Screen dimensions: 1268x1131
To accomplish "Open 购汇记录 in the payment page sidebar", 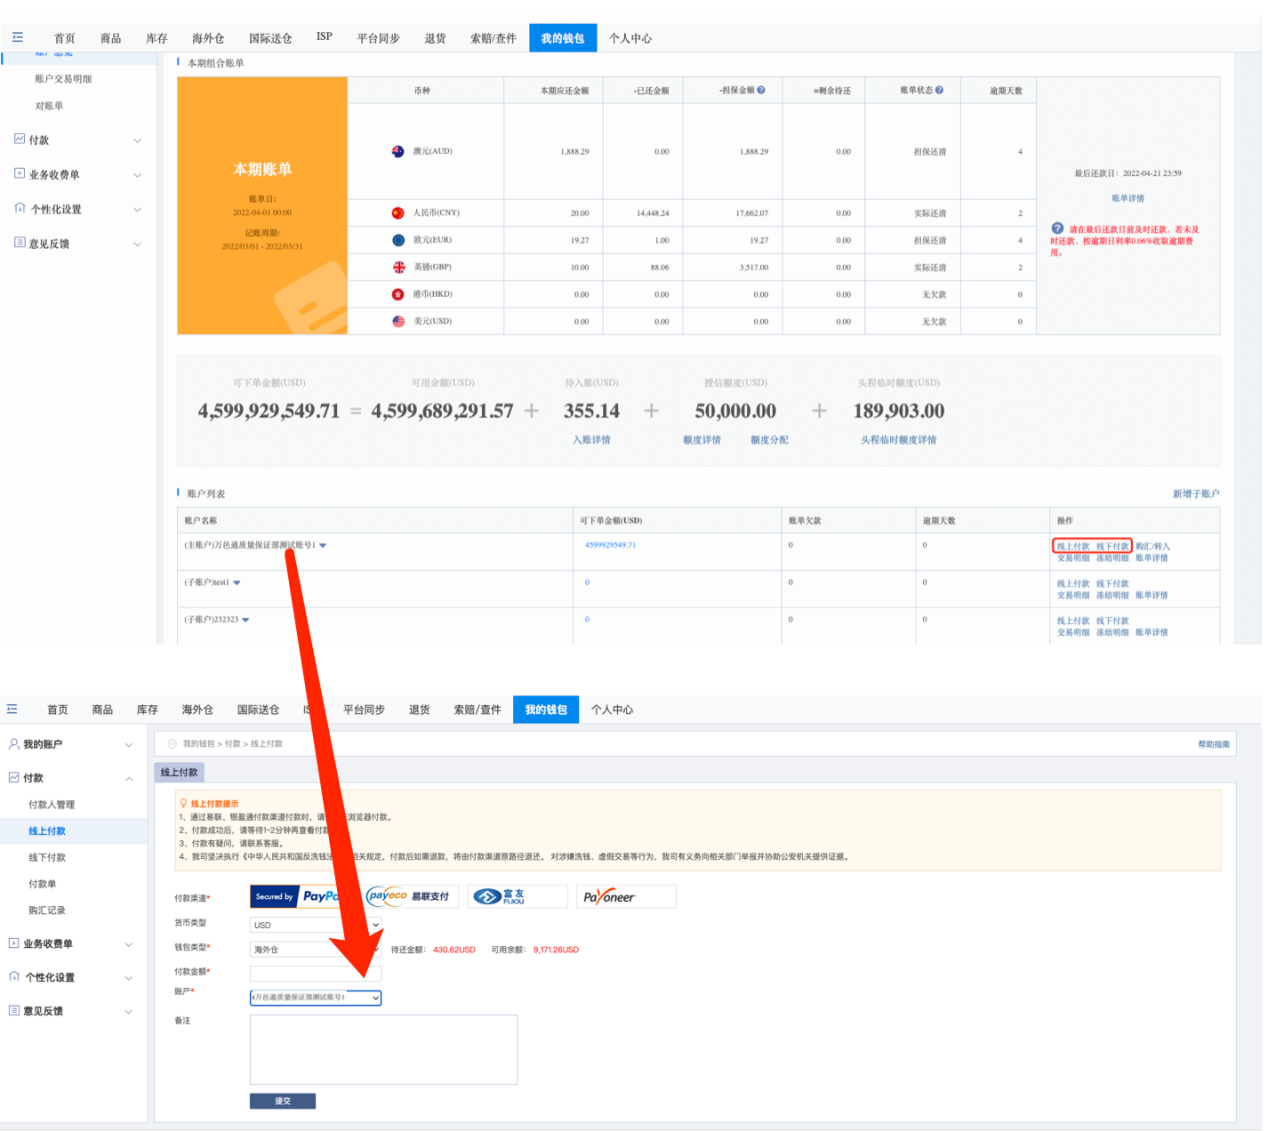I will point(47,910).
